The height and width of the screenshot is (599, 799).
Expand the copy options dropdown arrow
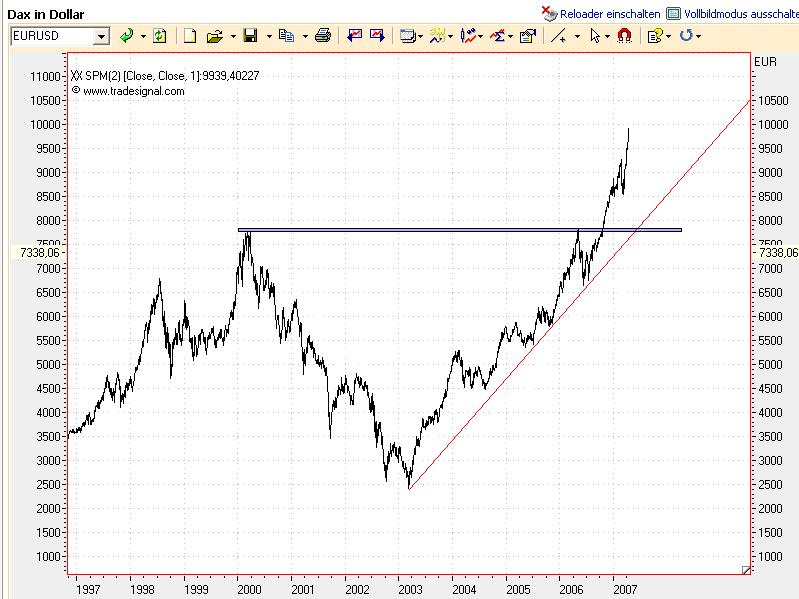305,36
